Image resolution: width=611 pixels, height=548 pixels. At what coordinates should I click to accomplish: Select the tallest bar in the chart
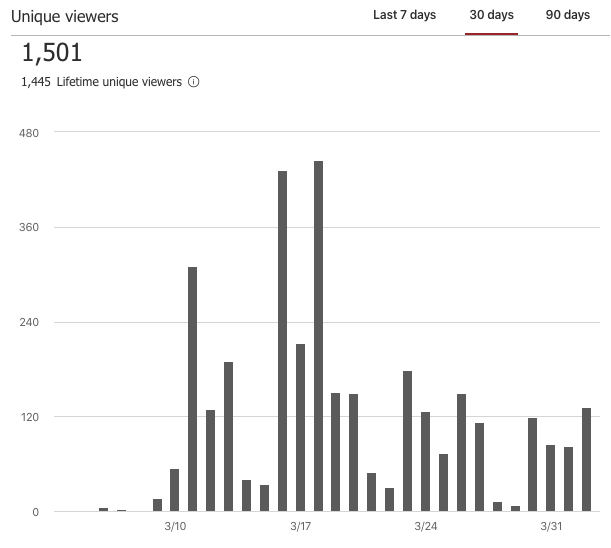pos(318,336)
